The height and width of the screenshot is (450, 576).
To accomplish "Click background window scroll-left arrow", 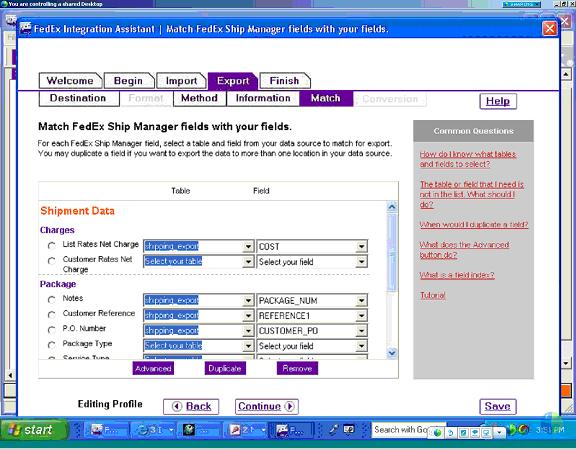I will pos(10,375).
